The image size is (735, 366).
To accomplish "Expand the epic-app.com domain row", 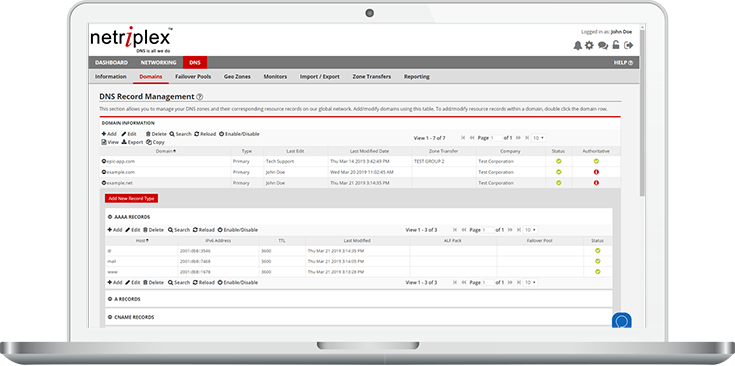I will pos(104,161).
